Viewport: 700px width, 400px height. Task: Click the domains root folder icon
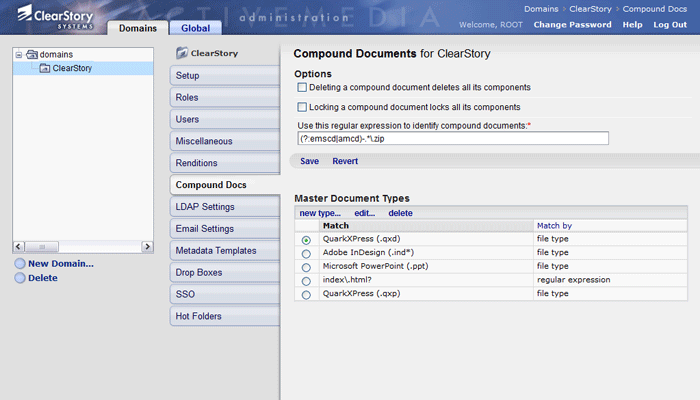coord(32,54)
